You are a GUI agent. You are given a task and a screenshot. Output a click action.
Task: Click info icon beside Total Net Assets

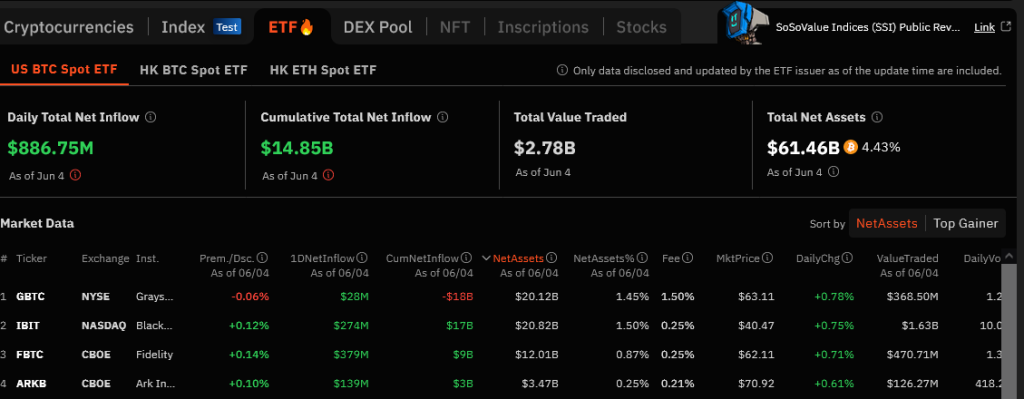point(877,118)
